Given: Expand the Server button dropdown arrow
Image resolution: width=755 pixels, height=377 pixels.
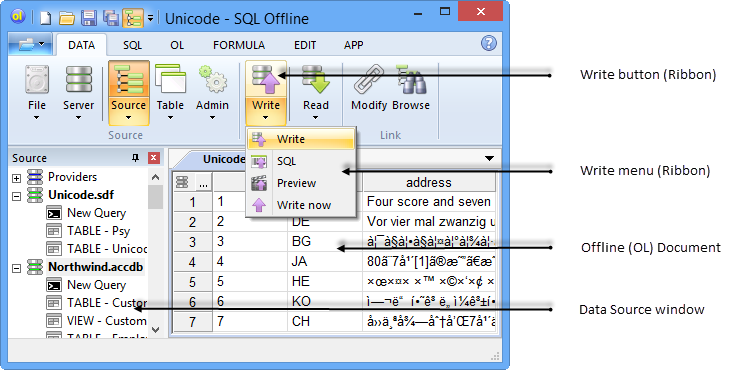Looking at the screenshot, I should pos(78,117).
